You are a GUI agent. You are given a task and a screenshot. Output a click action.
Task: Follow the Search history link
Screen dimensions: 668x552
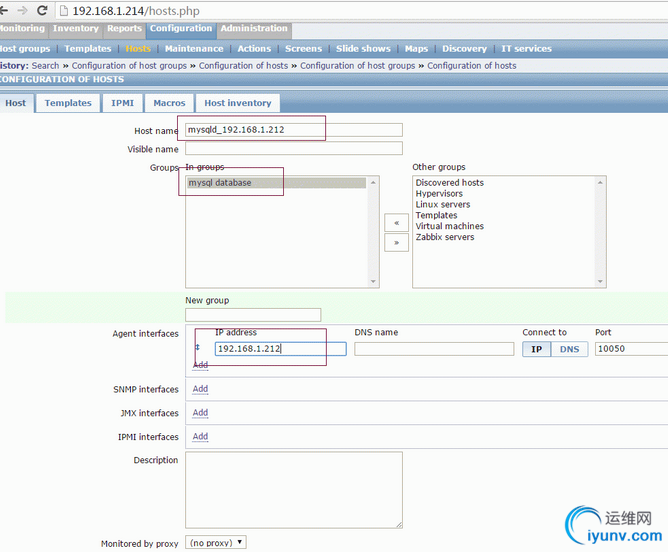tap(45, 66)
